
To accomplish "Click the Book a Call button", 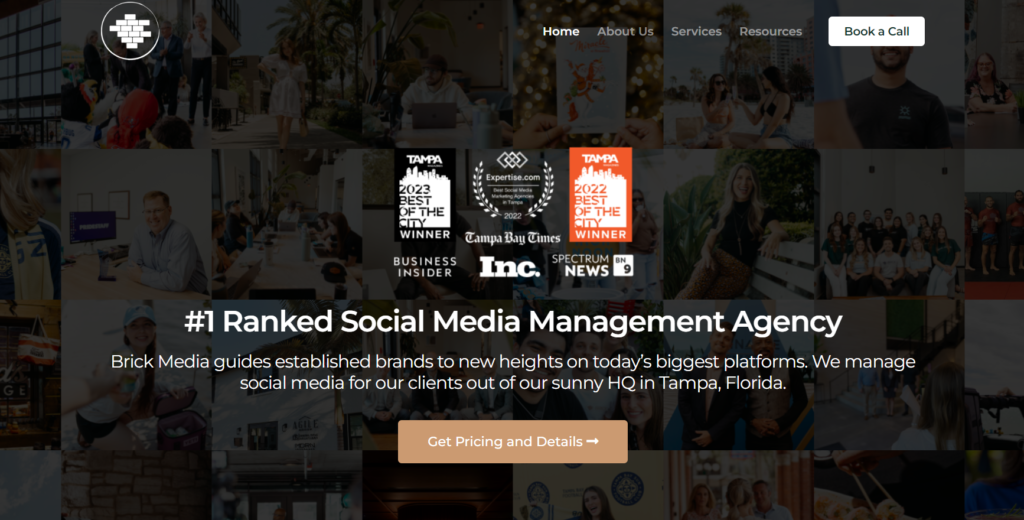I will click(876, 31).
